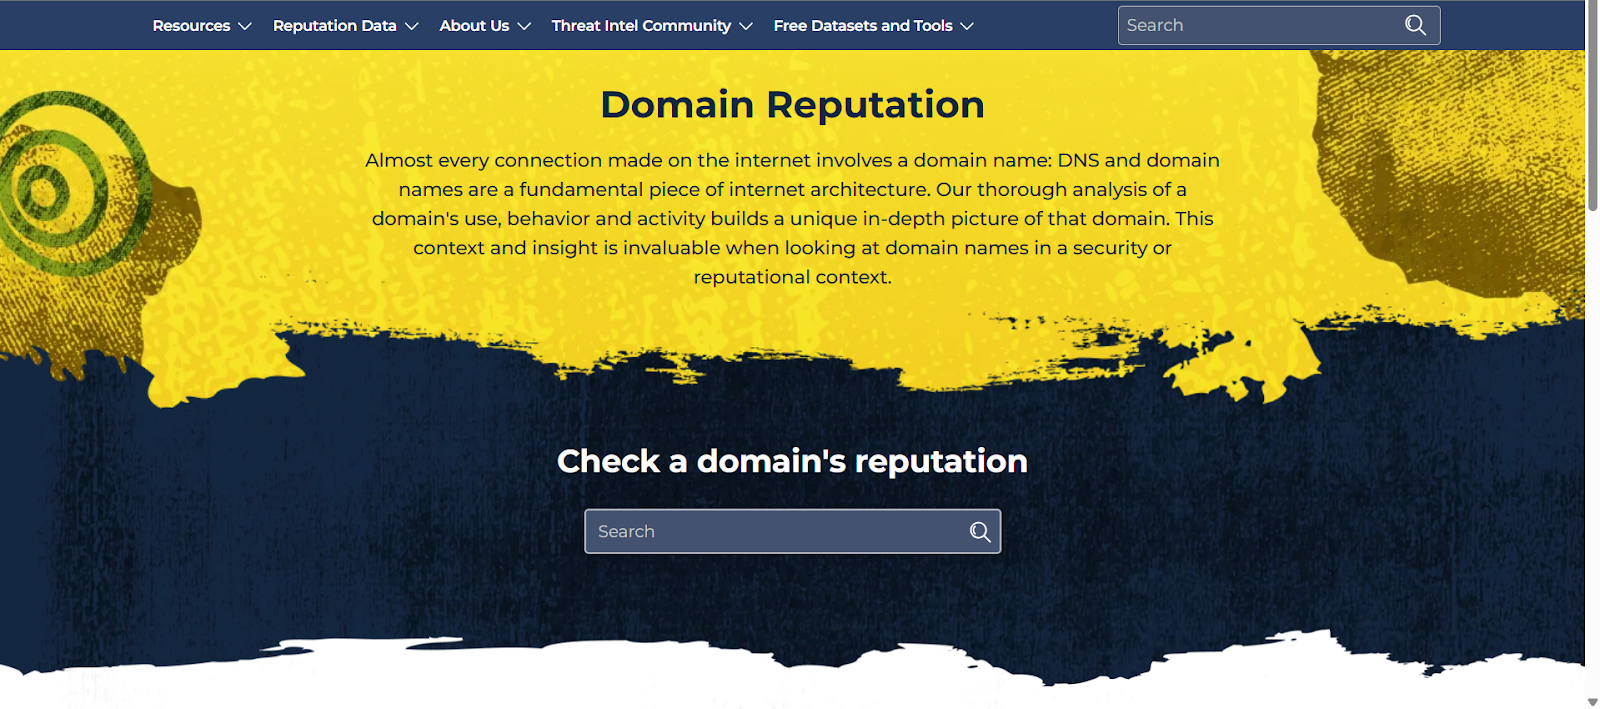Screen dimensions: 1600x709
Task: Expand the Resources chevron arrow
Action: [x=245, y=26]
